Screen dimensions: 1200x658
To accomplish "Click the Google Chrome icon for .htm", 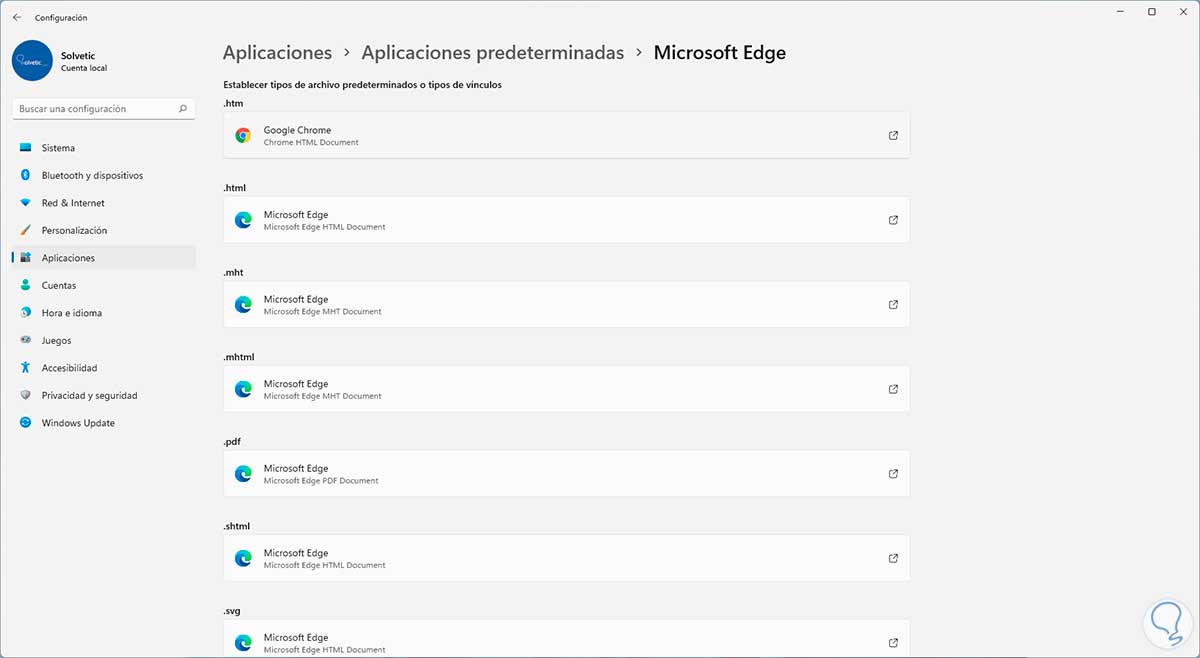I will click(242, 135).
